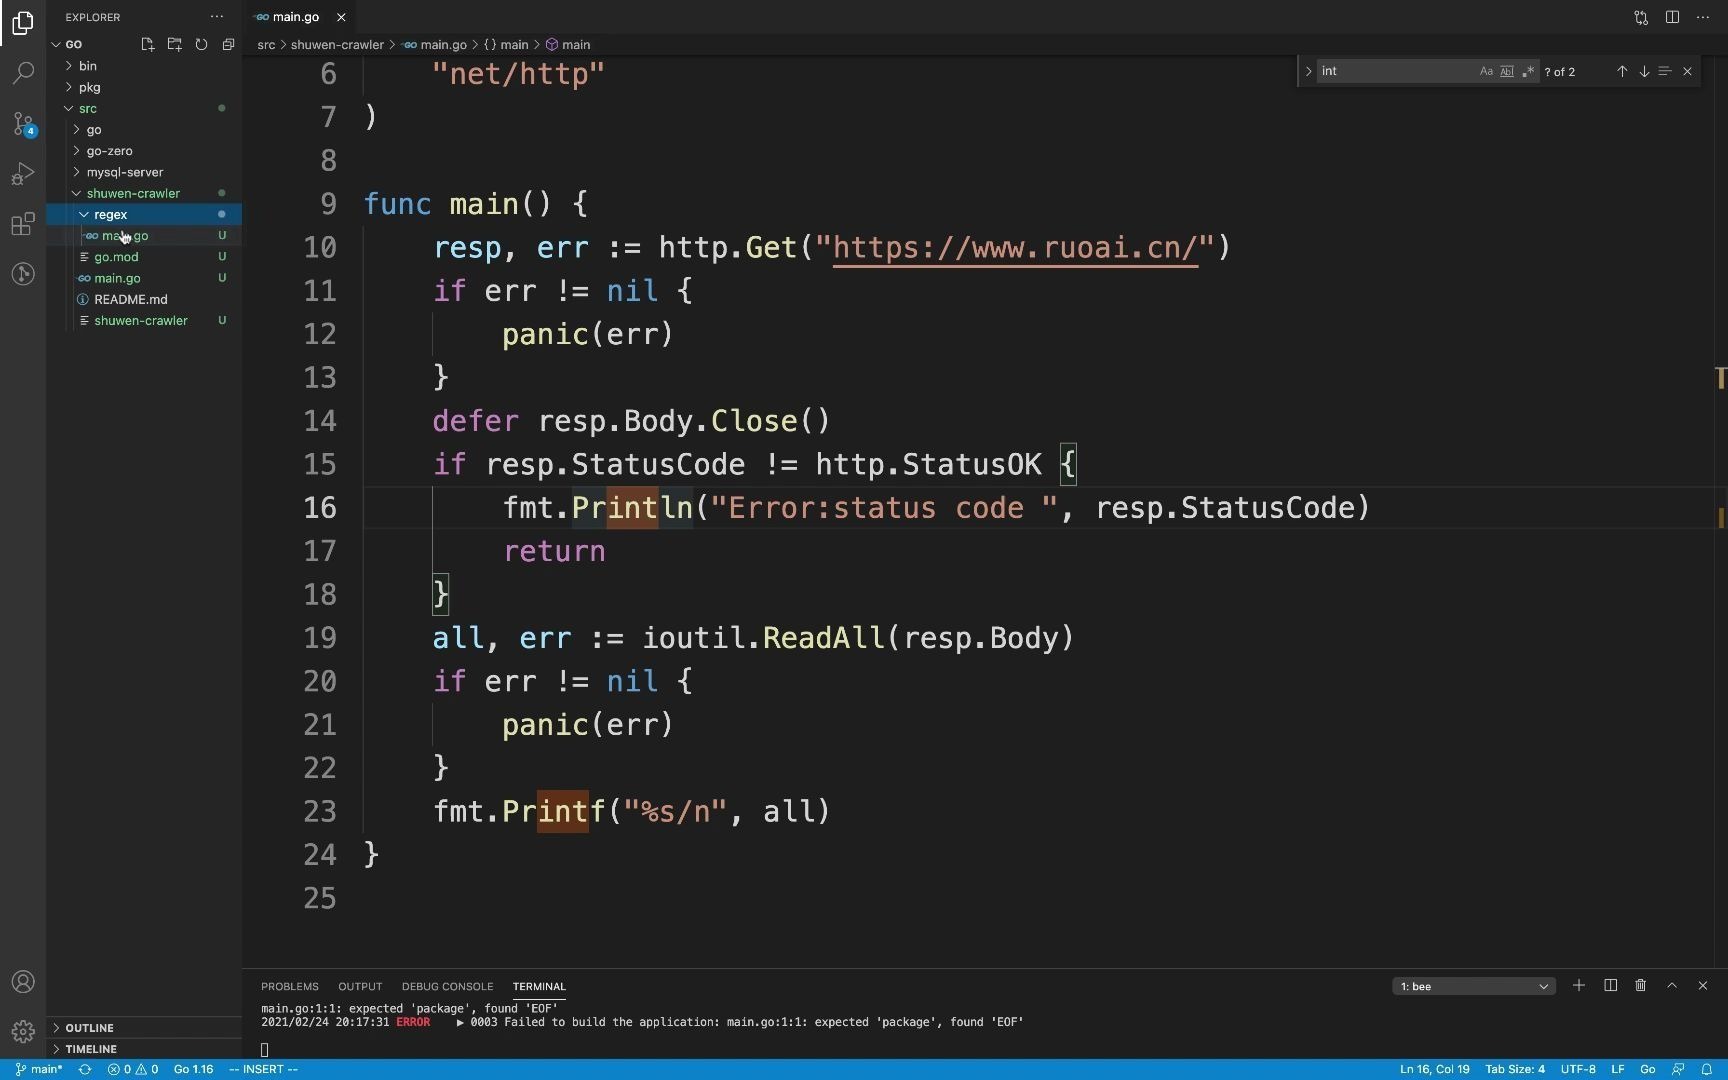Open notifications bell in status bar

coord(1707,1069)
